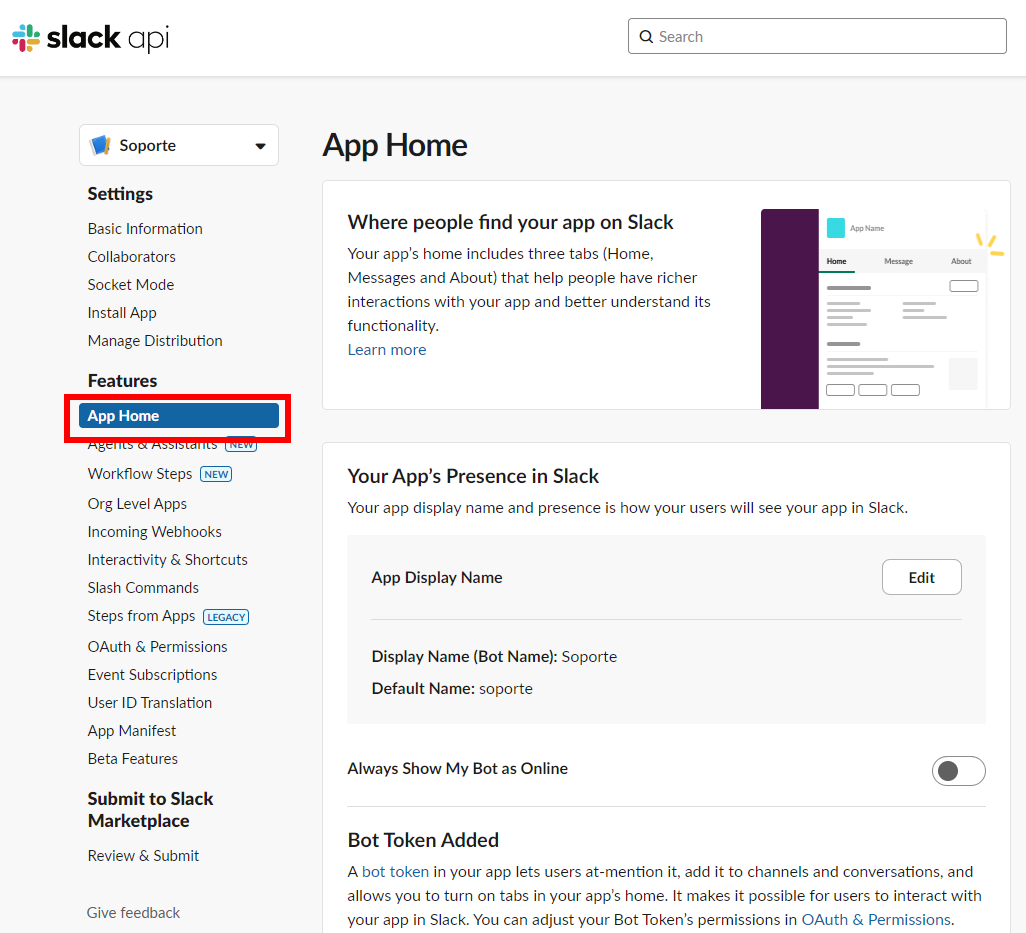Image resolution: width=1026 pixels, height=933 pixels.
Task: Click the Soporte app notebook icon
Action: pyautogui.click(x=100, y=145)
